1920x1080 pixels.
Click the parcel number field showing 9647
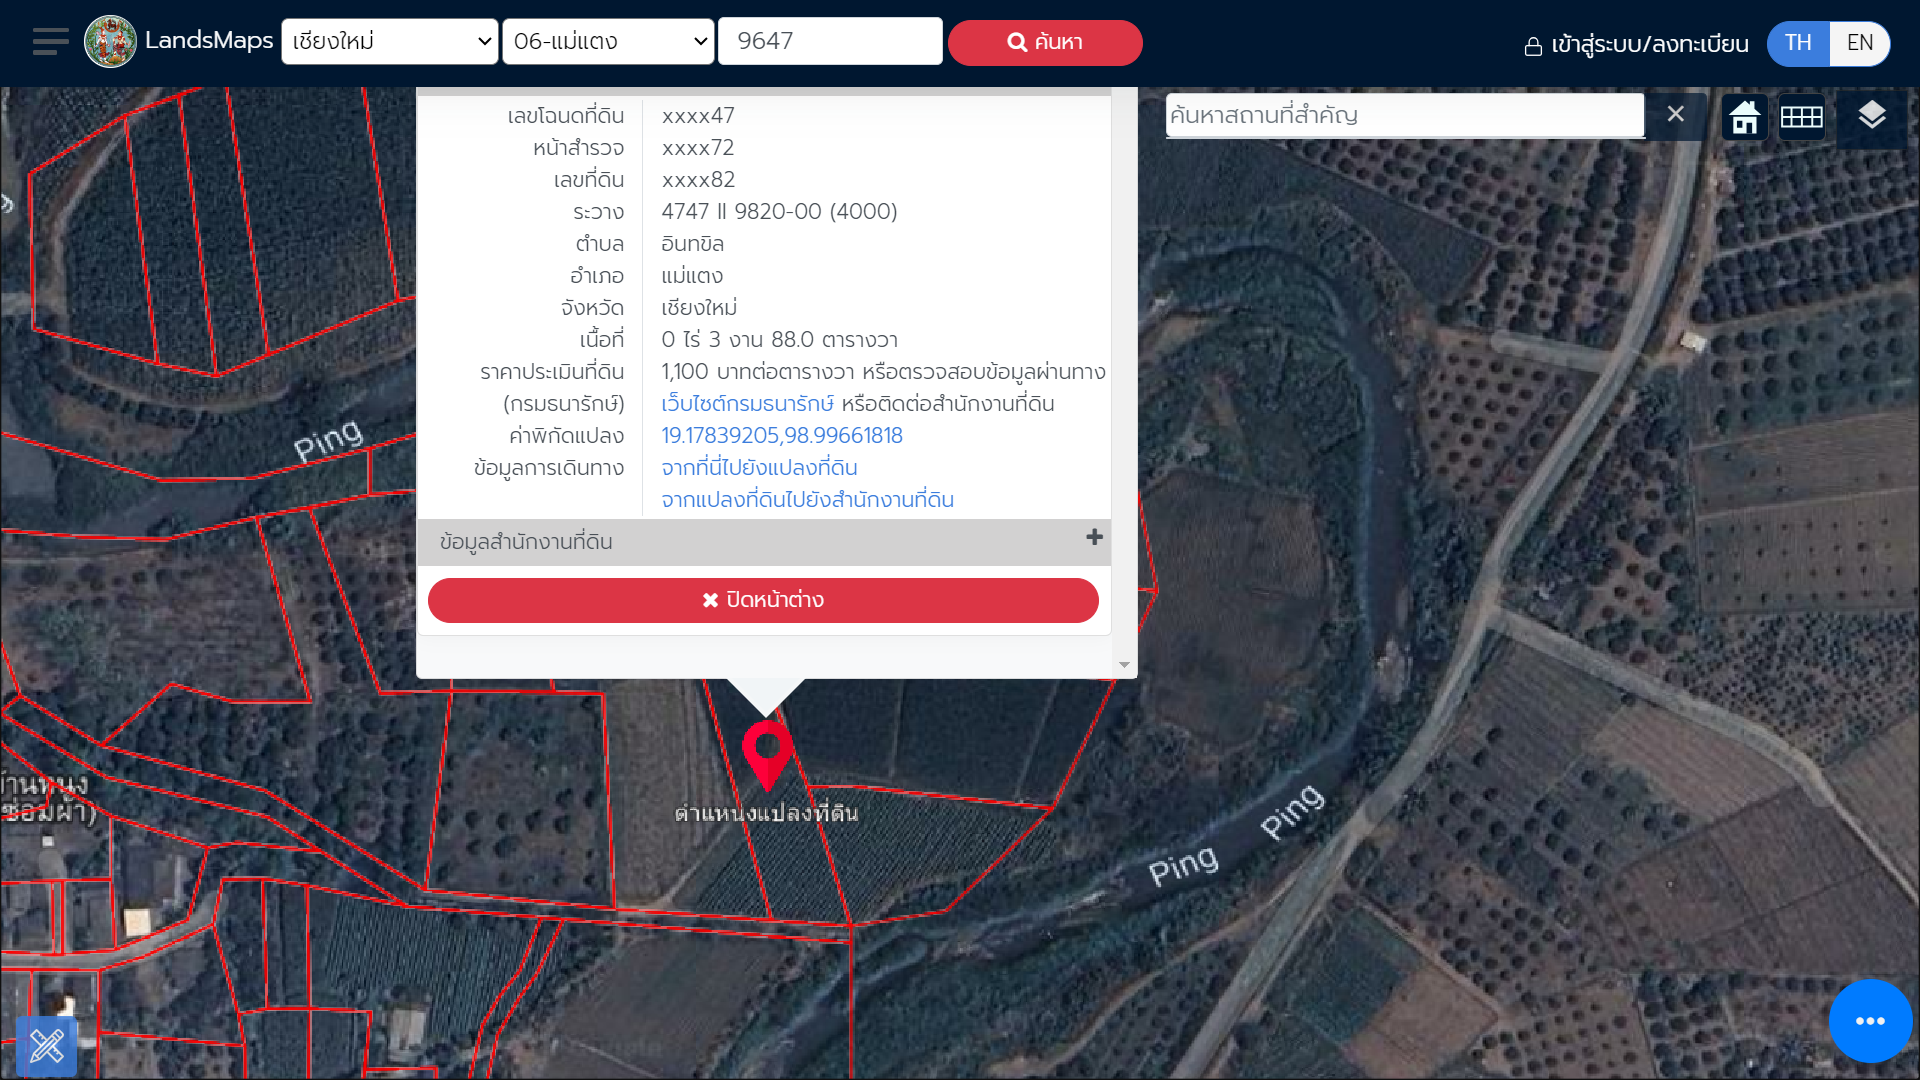[x=830, y=42]
